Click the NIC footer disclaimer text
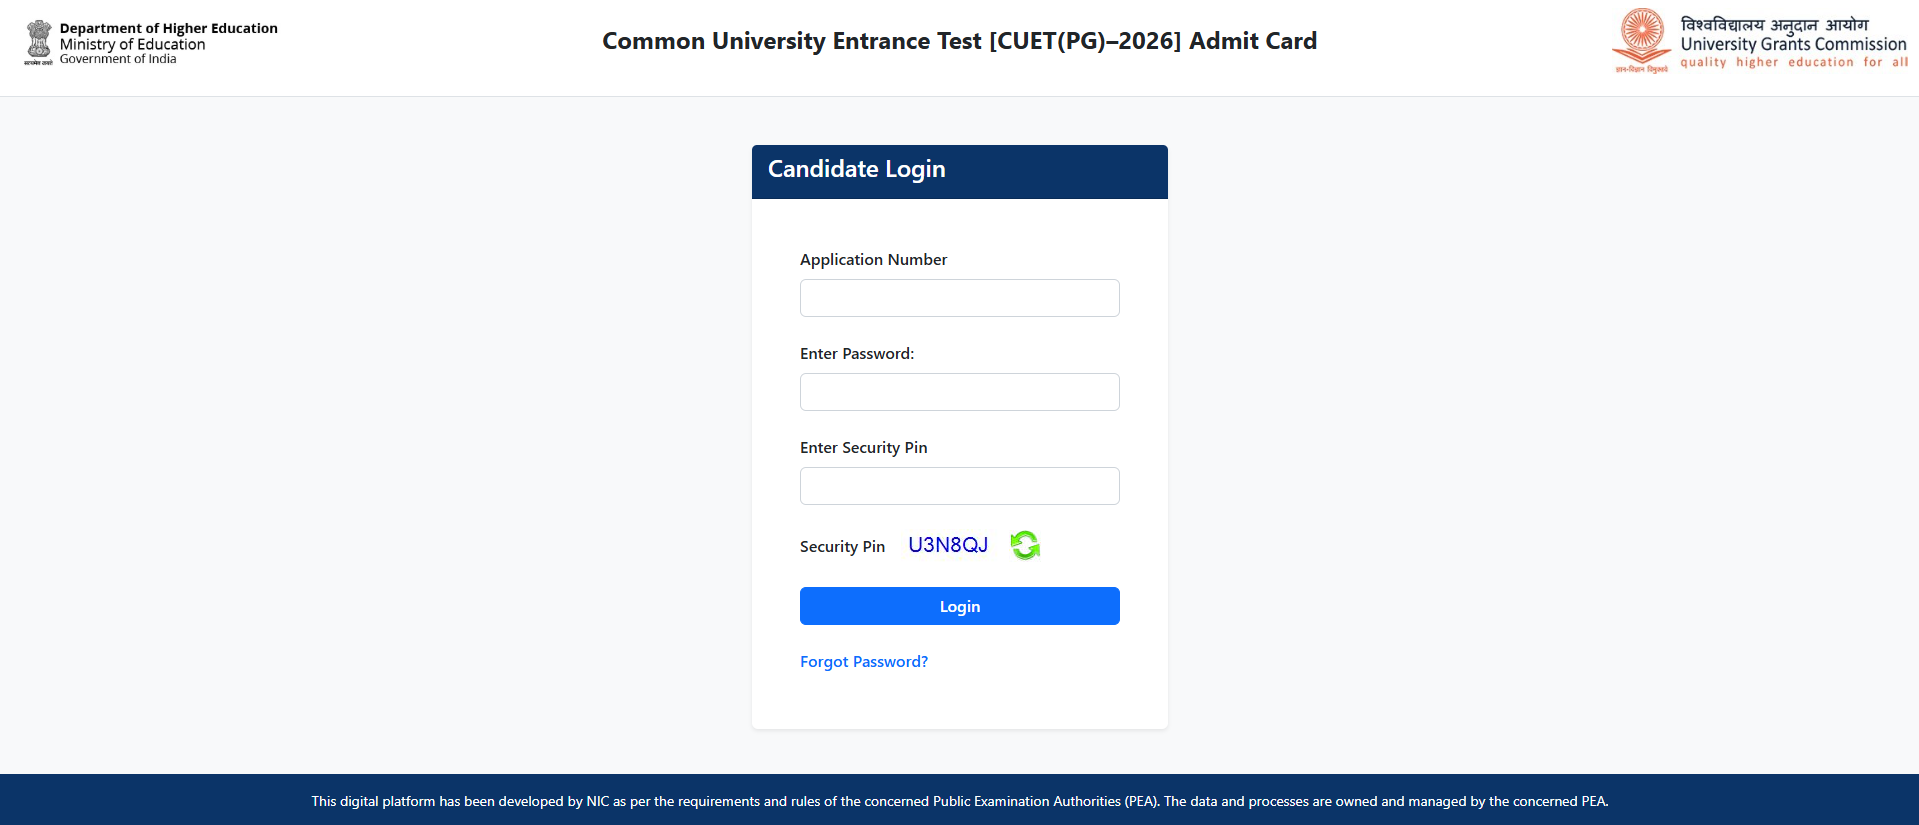This screenshot has height=825, width=1919. pos(959,801)
